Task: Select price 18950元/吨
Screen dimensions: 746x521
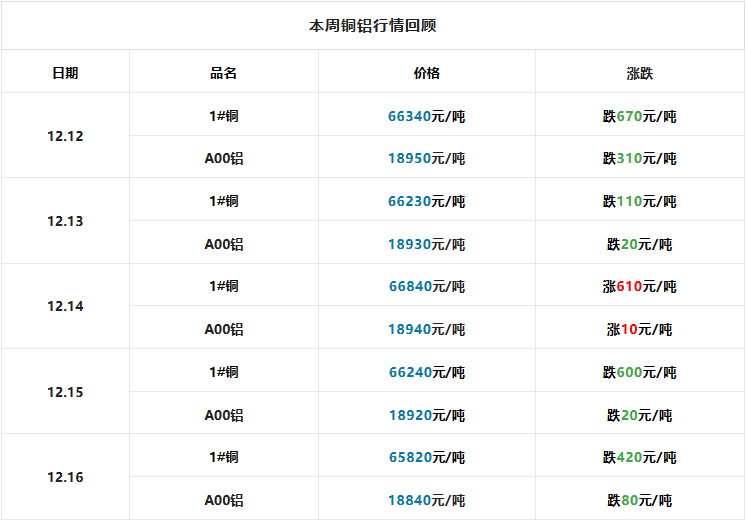Action: 427,158
